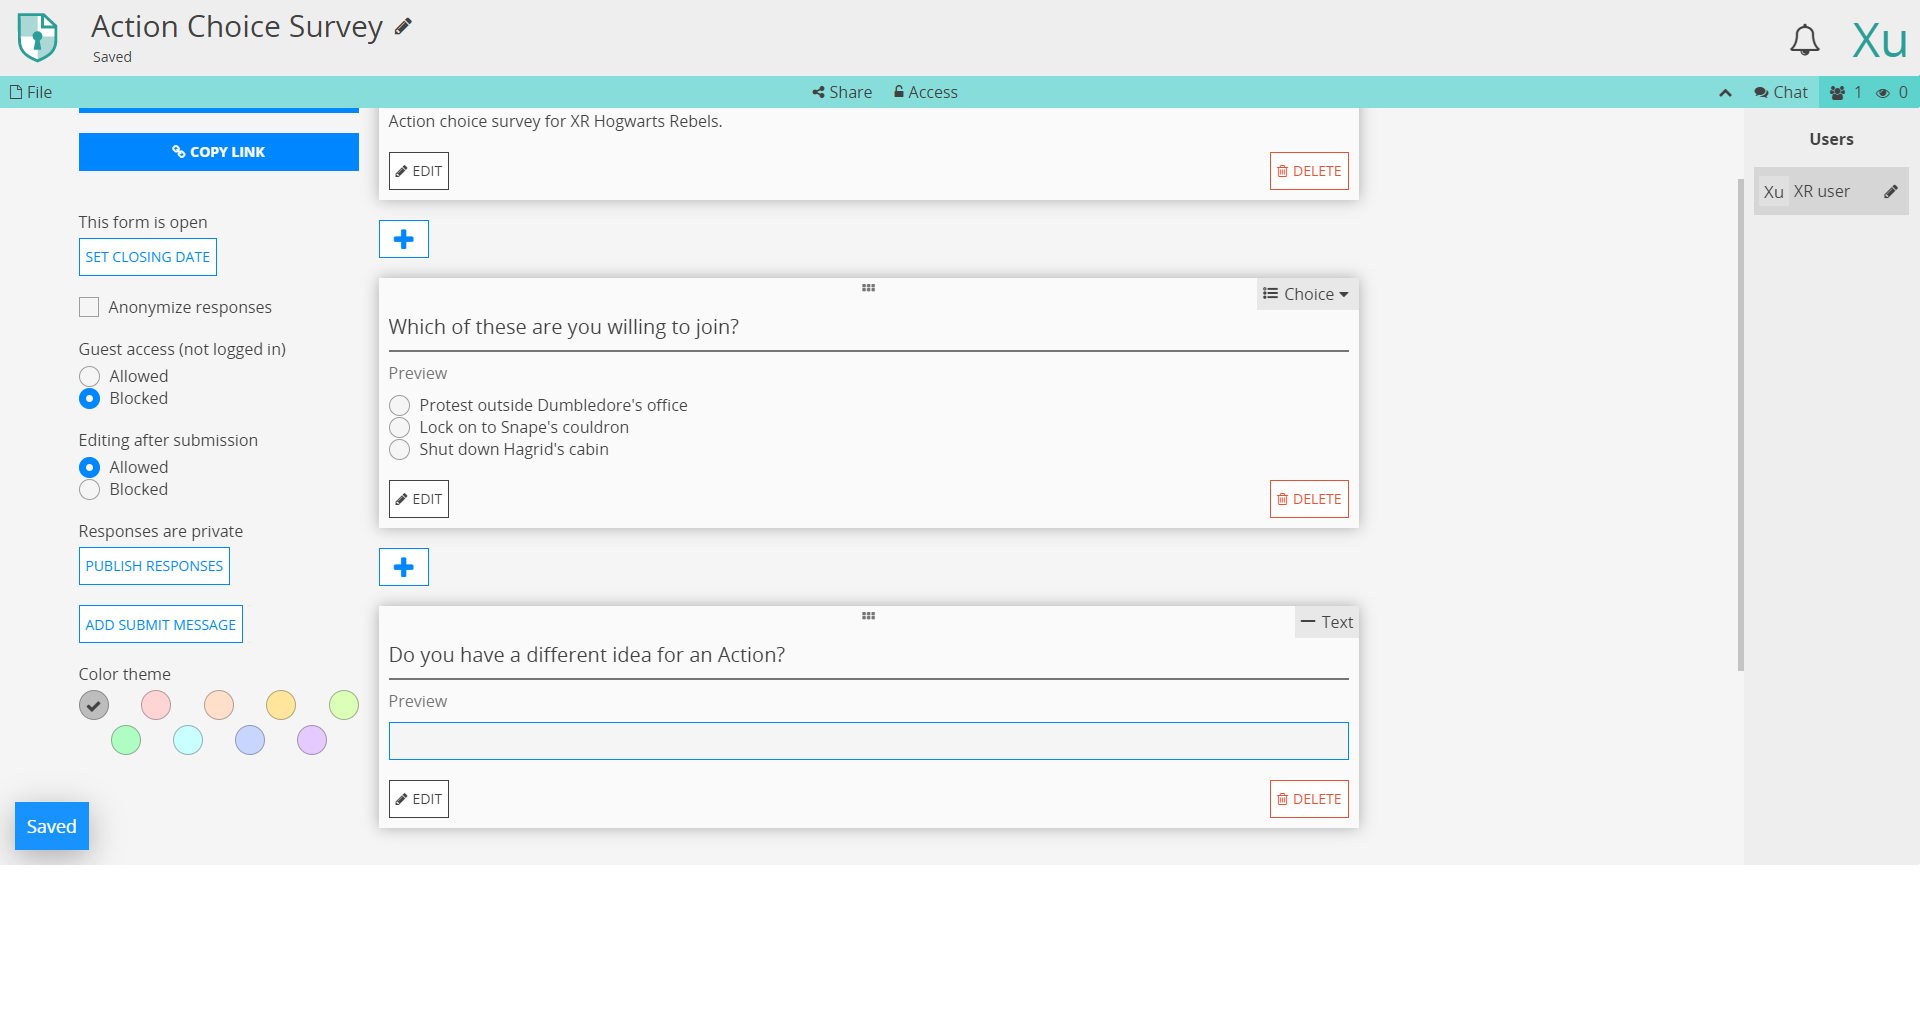Select the blue color theme
1920x1020 pixels.
coord(250,740)
